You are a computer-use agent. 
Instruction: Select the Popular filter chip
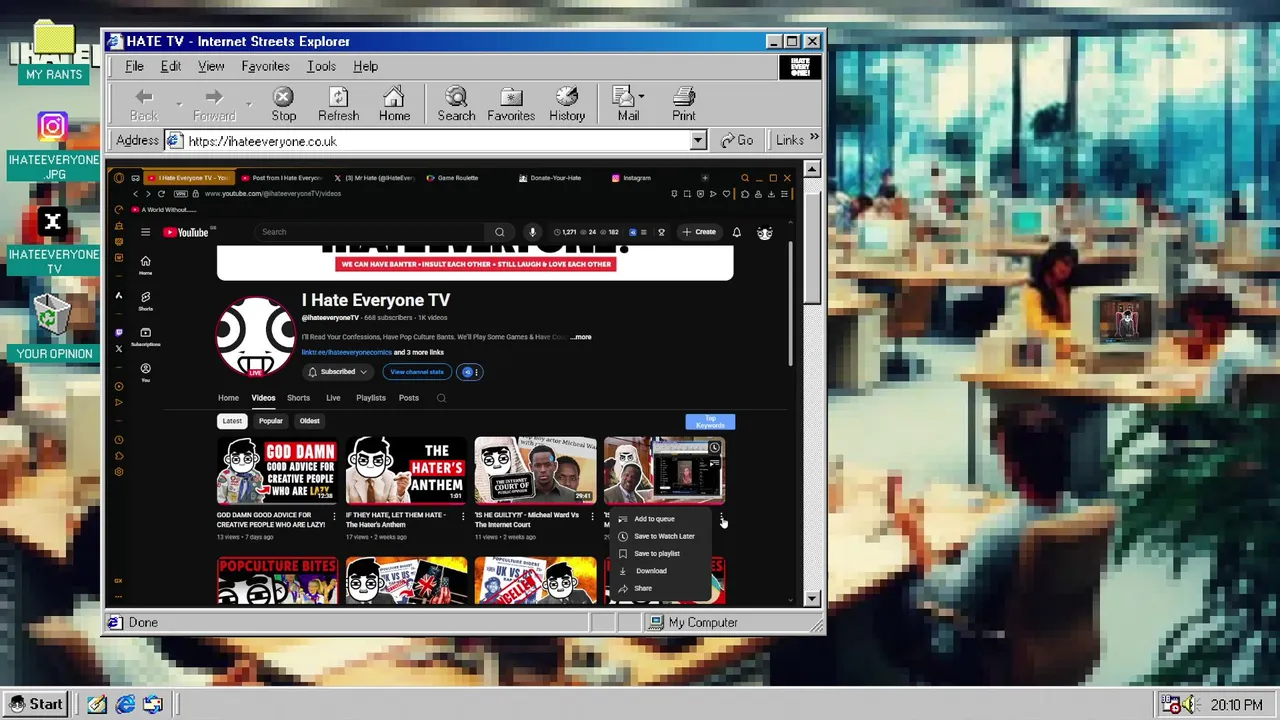(271, 421)
